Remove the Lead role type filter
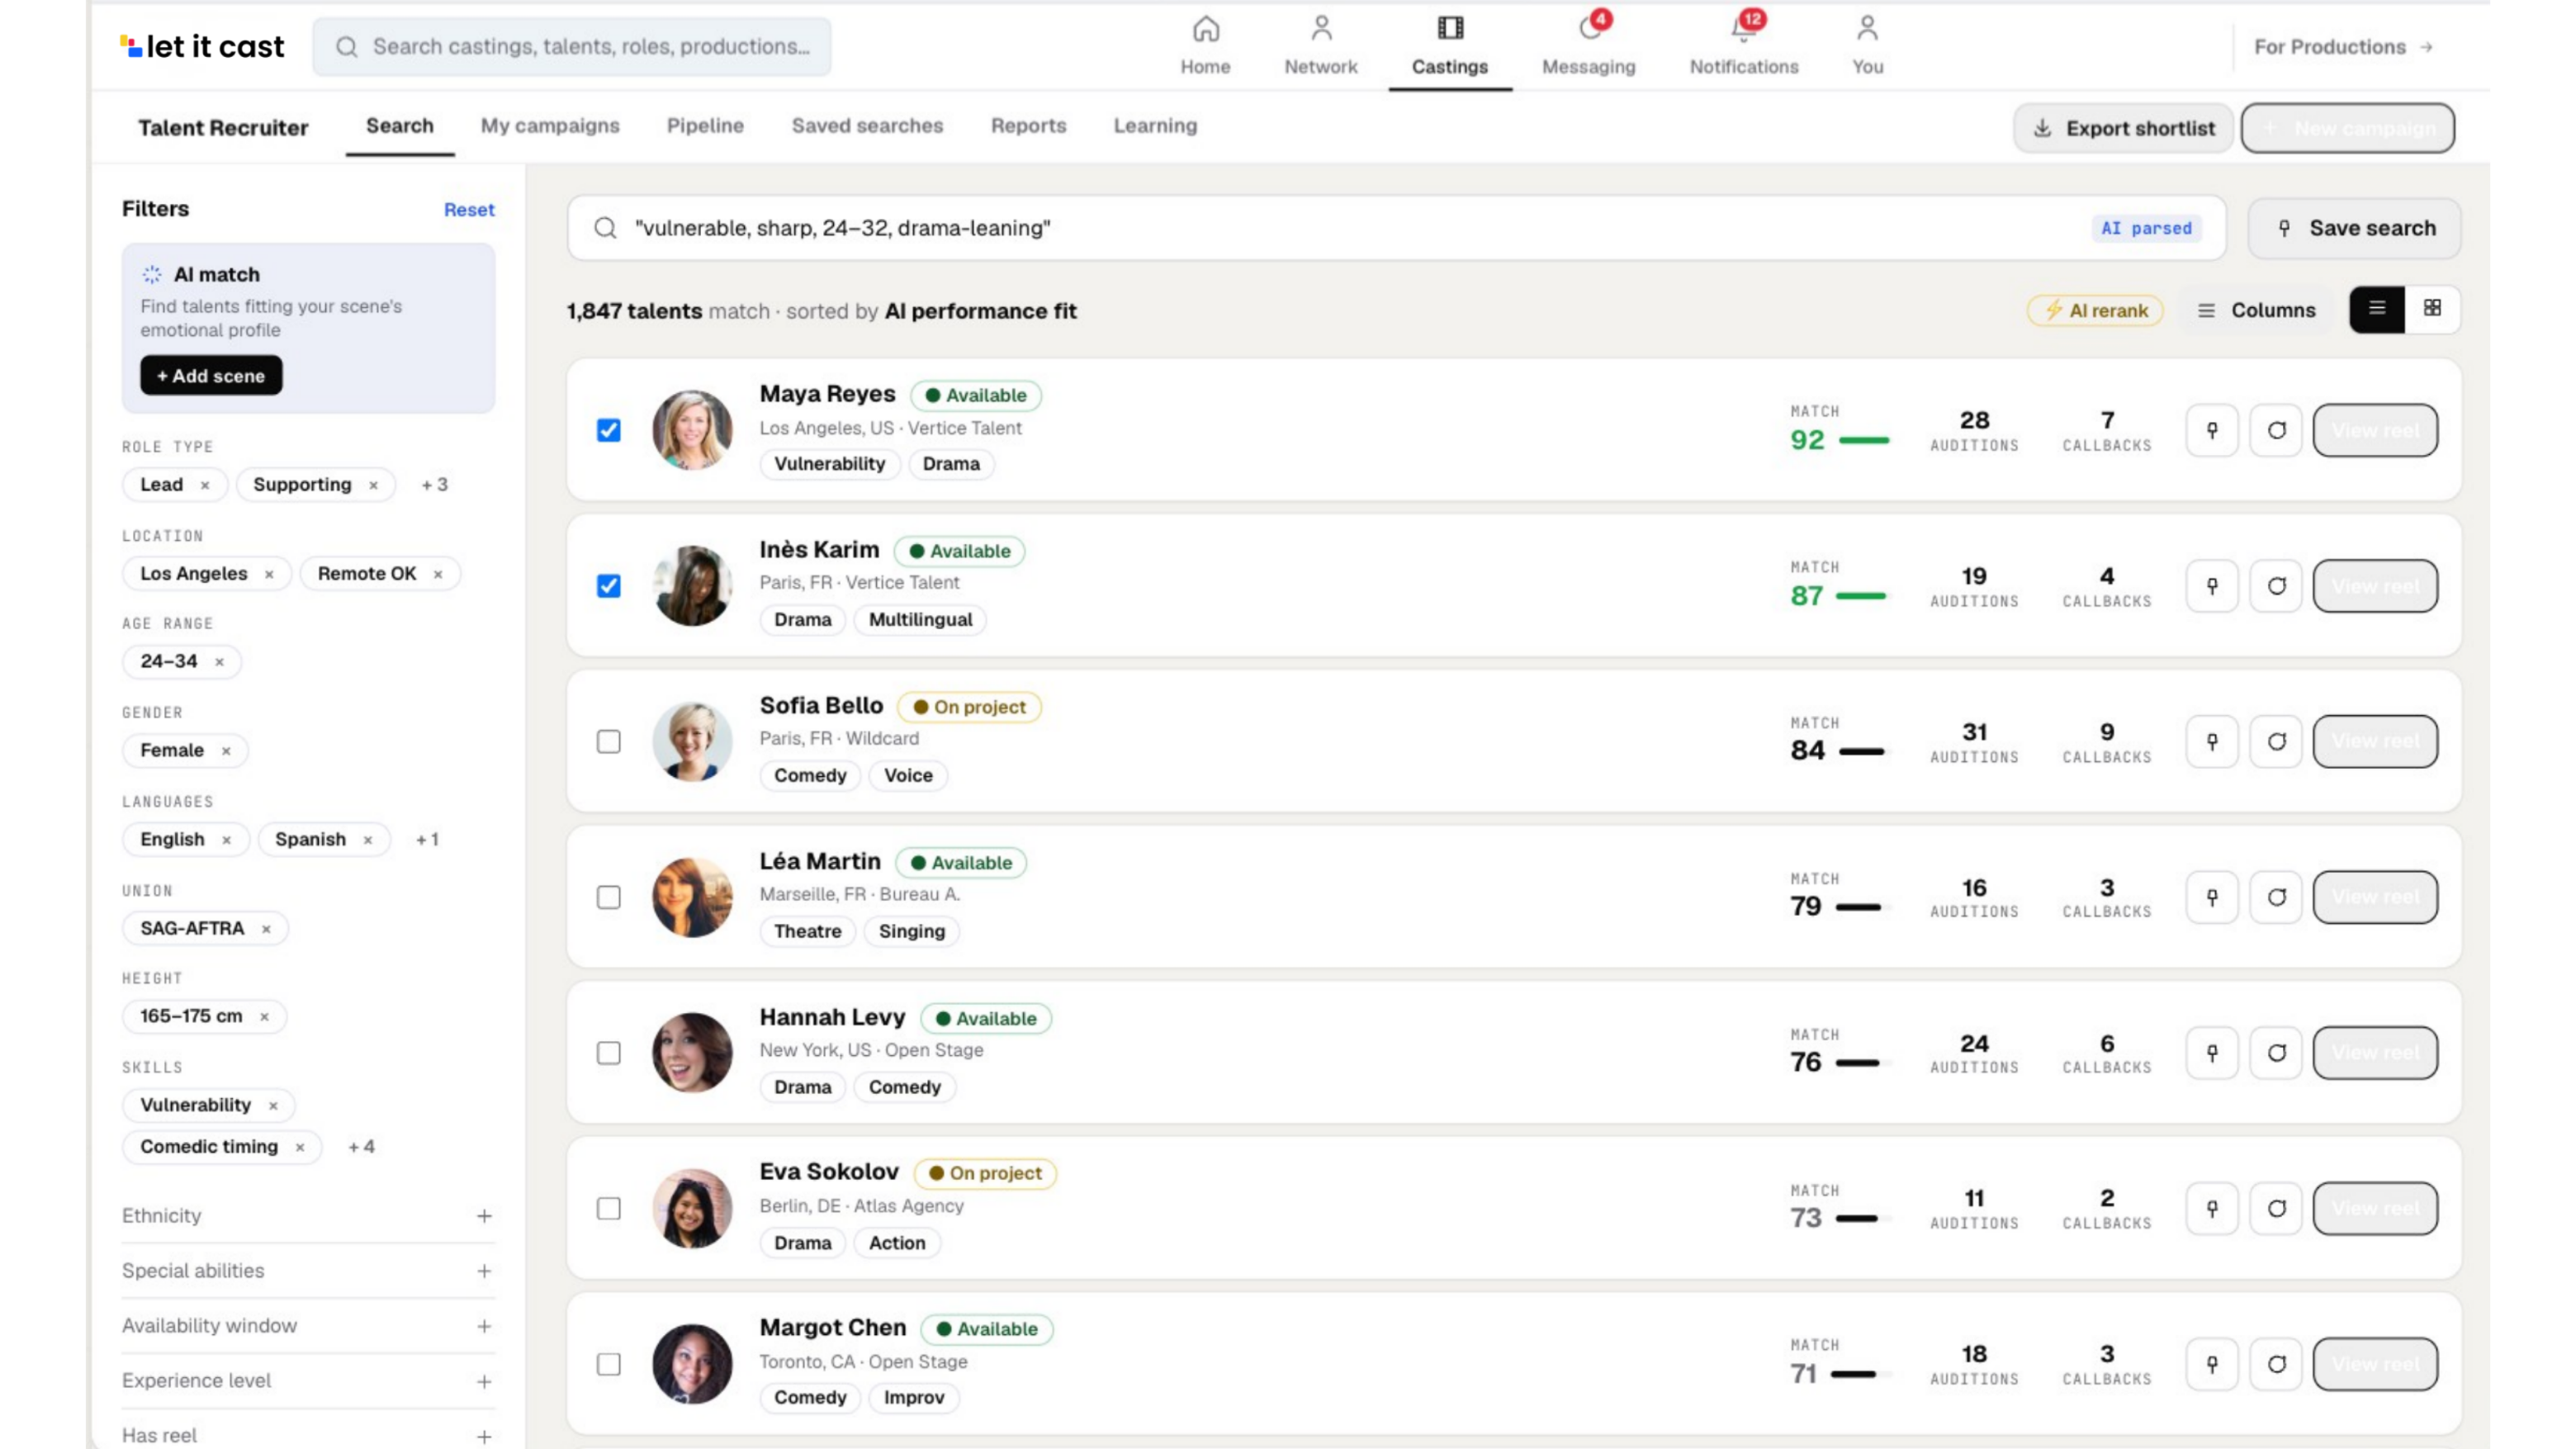2576x1449 pixels. point(205,485)
